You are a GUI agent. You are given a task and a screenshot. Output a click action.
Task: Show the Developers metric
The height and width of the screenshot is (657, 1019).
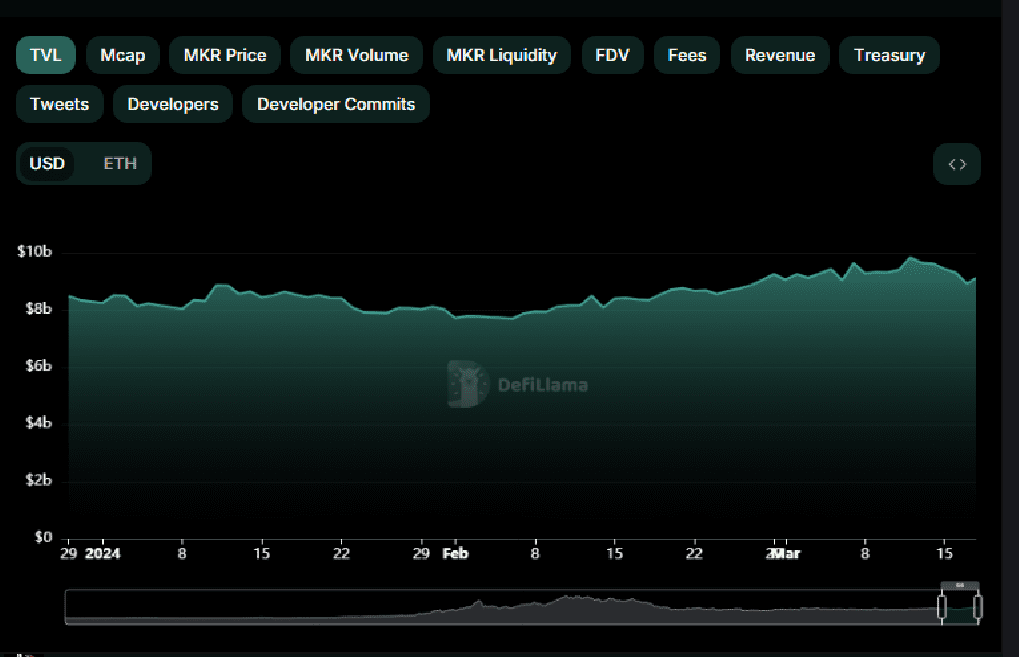(173, 104)
